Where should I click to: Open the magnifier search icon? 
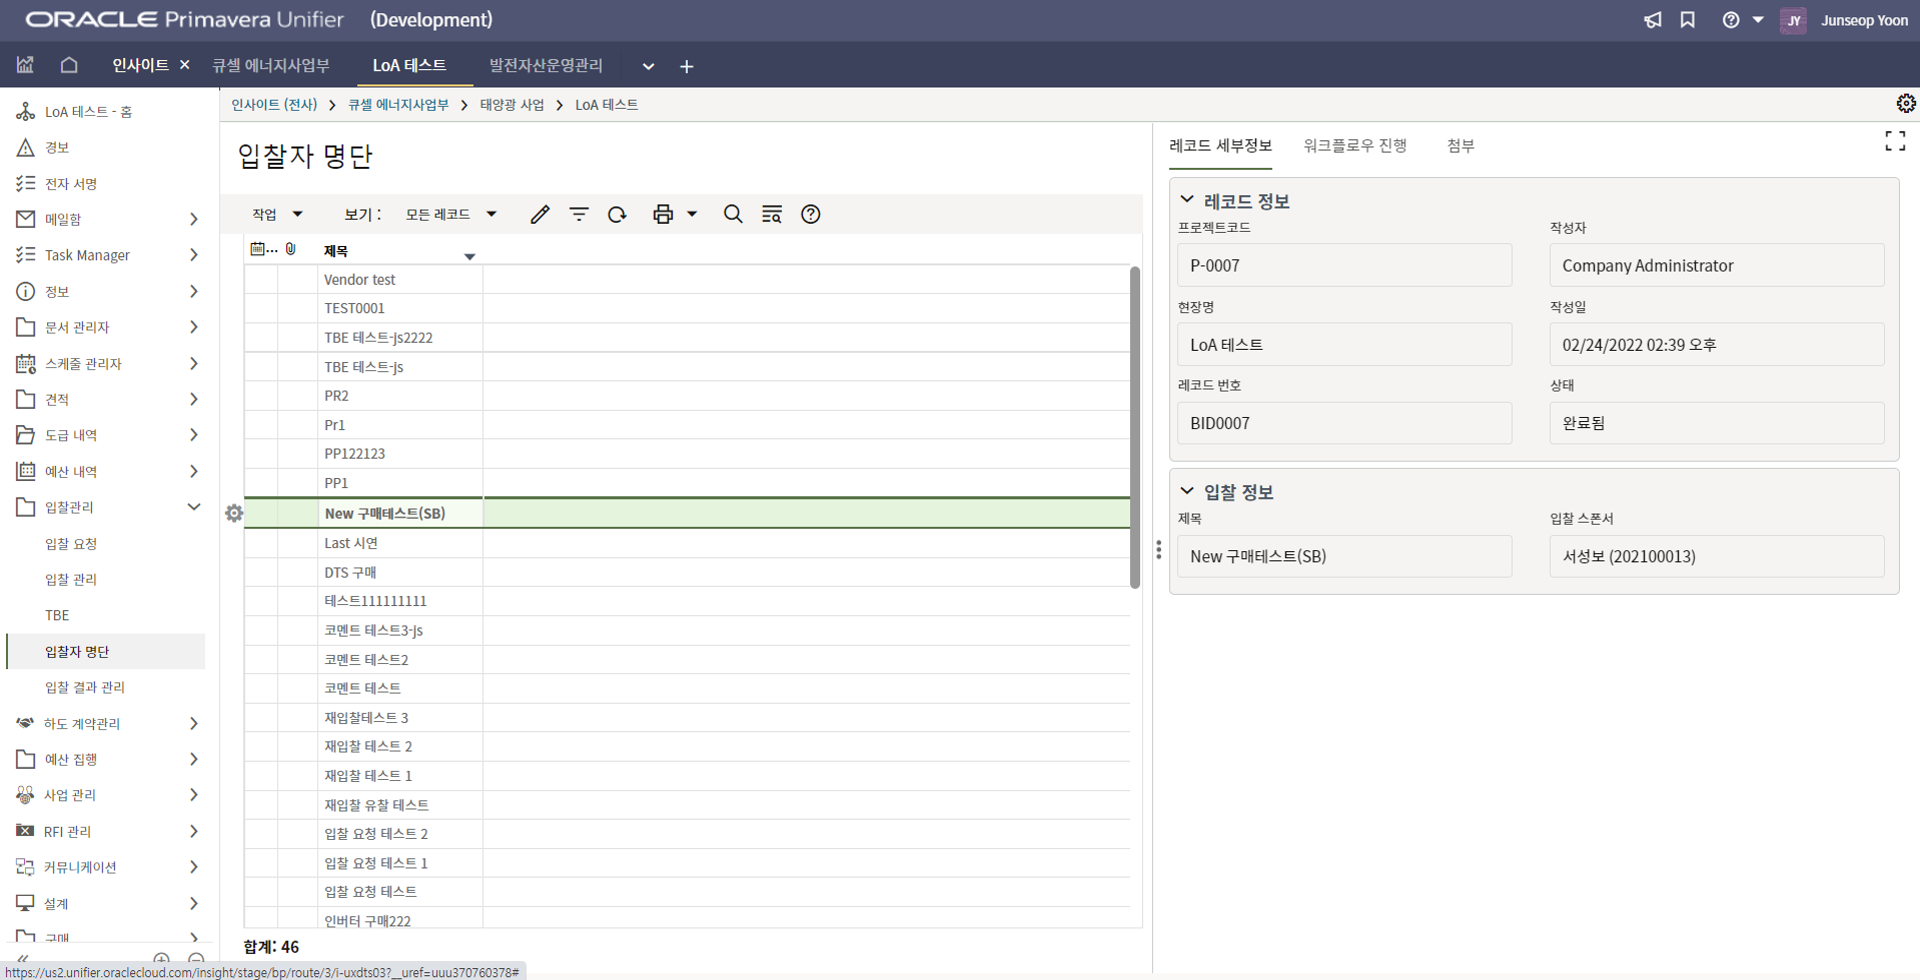[x=733, y=214]
